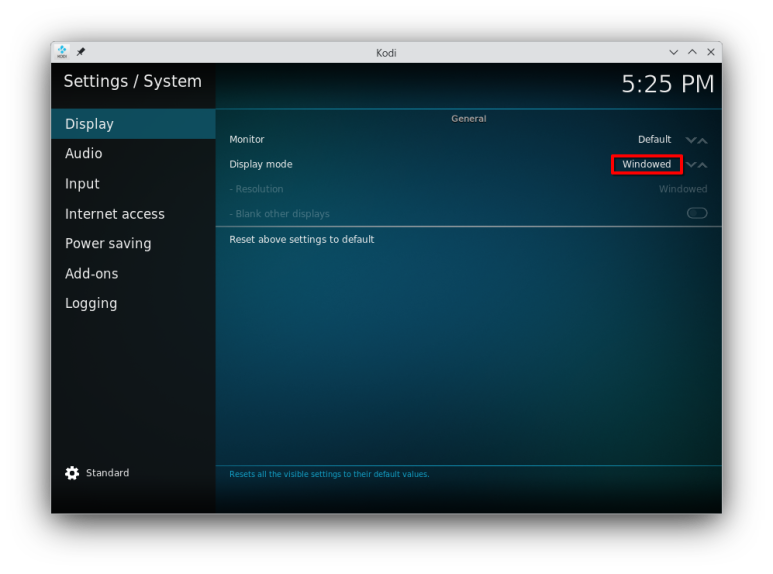Click the Display mode down arrow

point(691,165)
